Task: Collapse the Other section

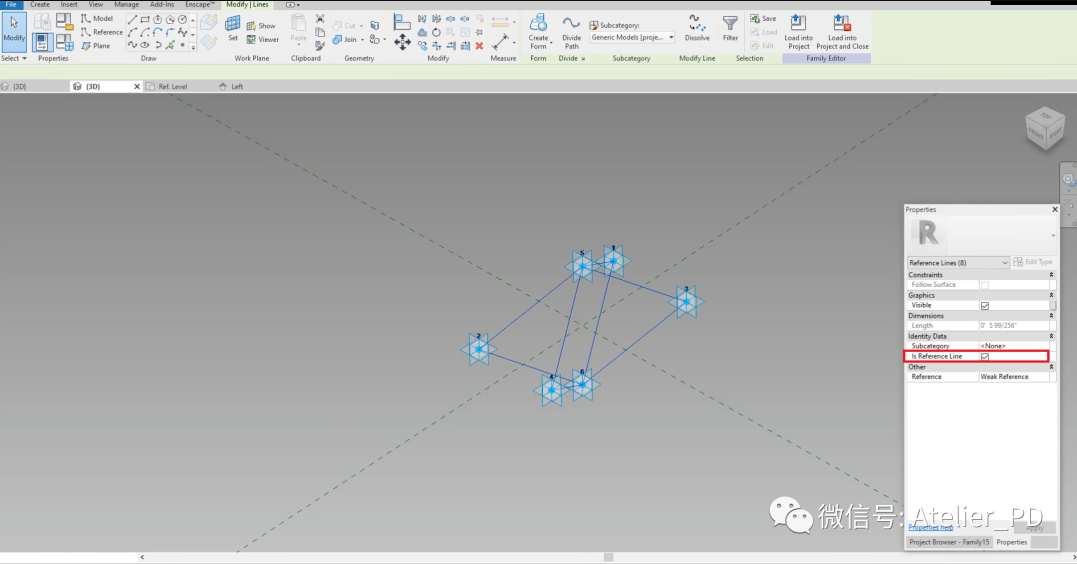Action: [1051, 367]
